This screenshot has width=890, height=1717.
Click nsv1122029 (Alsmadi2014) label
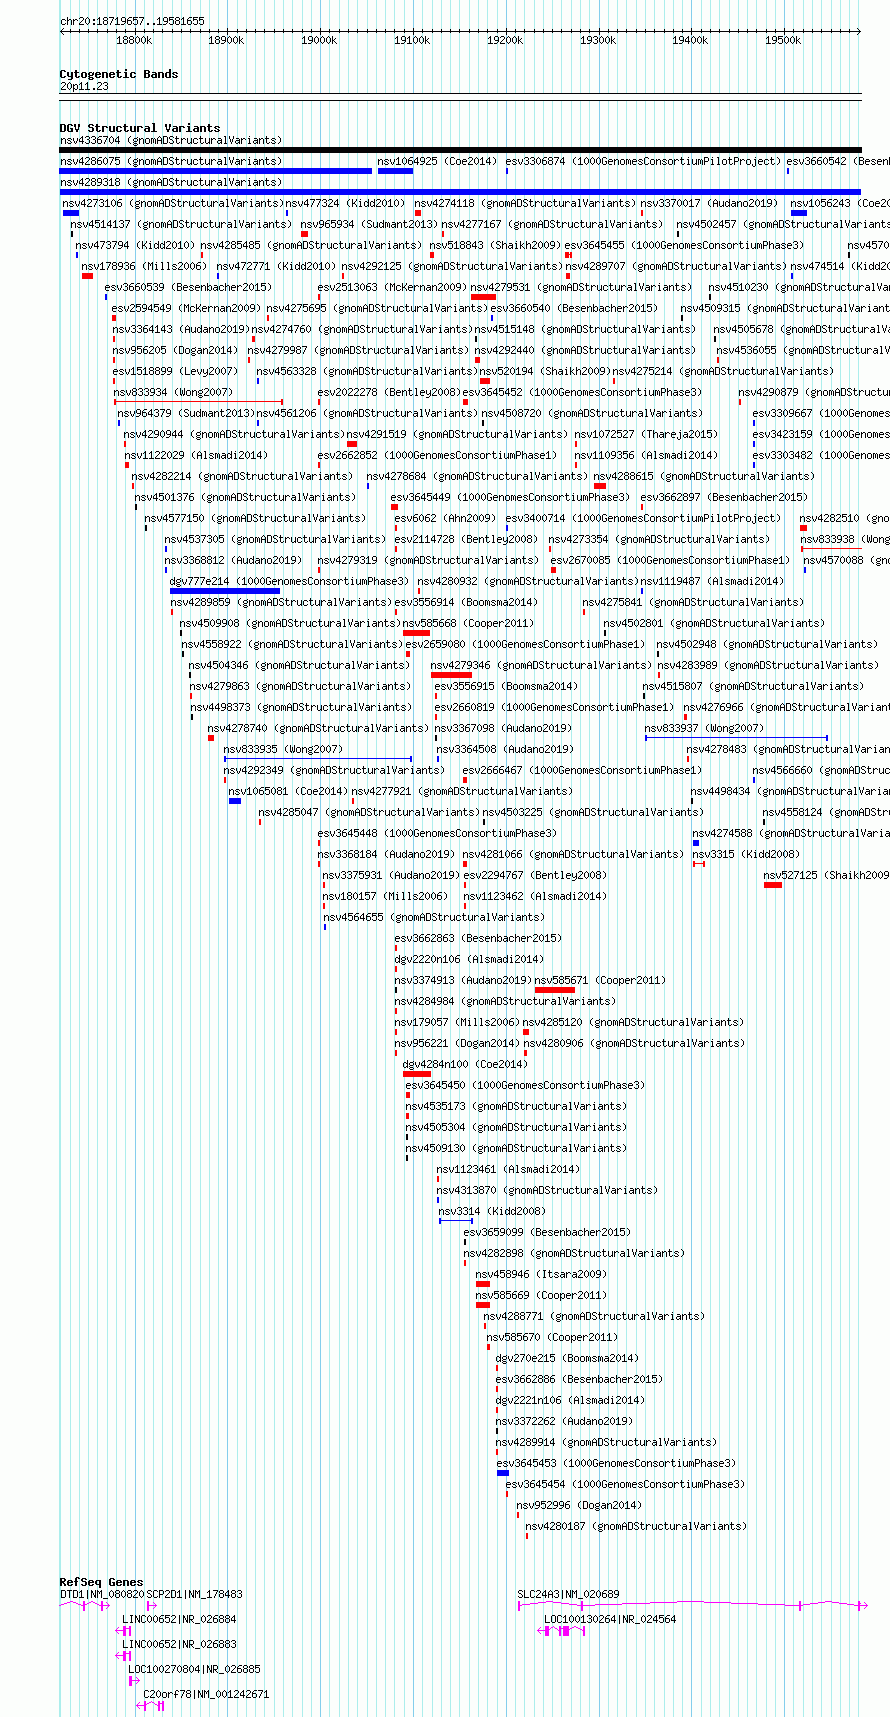(196, 455)
